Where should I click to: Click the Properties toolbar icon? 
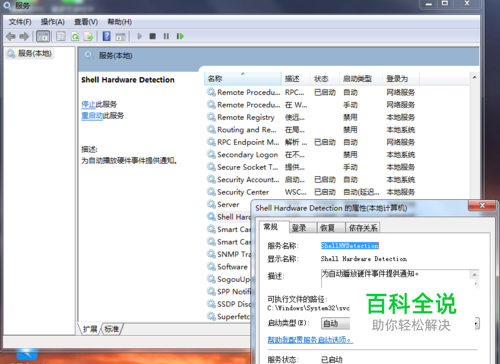click(61, 36)
